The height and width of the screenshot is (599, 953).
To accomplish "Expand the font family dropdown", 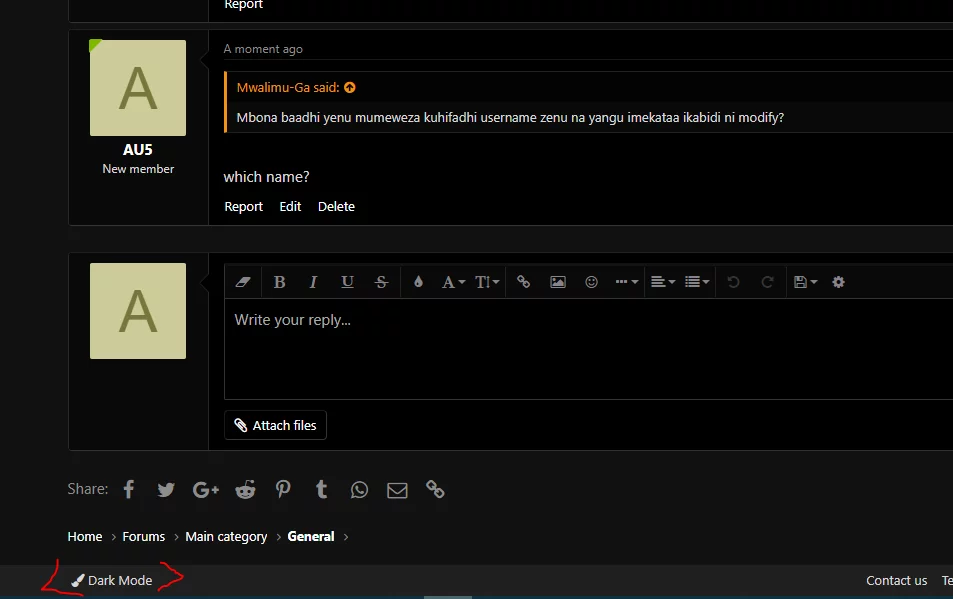I will click(453, 282).
